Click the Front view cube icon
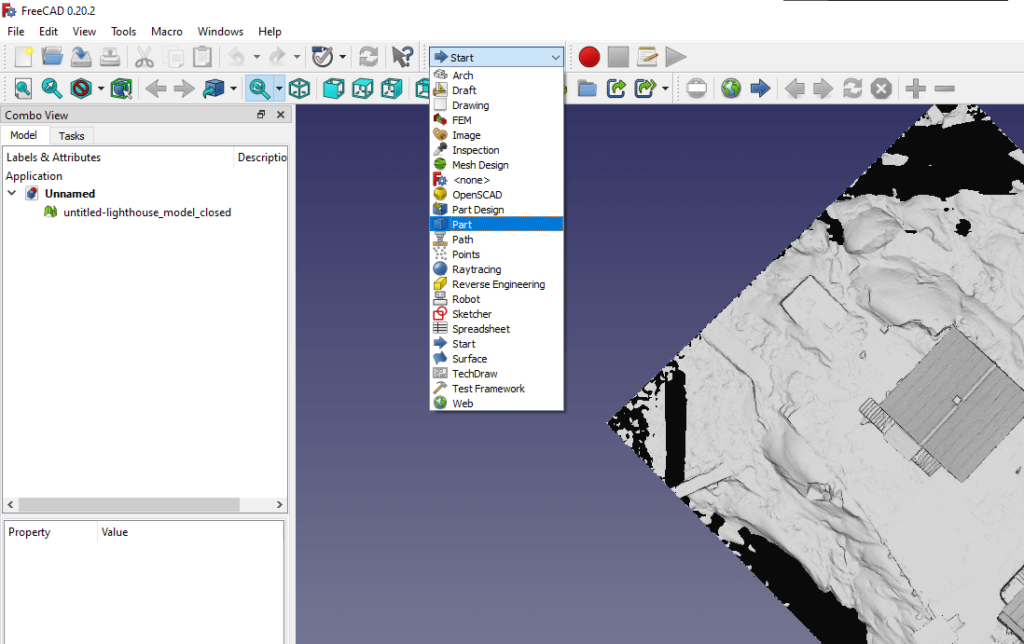1024x644 pixels. point(333,89)
